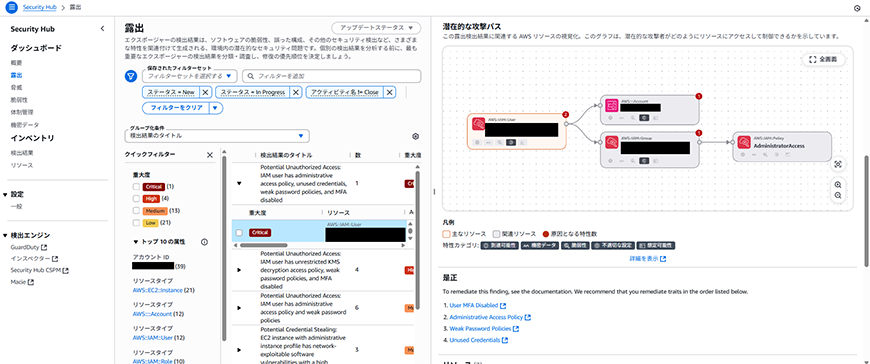
Task: Select the Critical finding row checkbox
Action: pos(239,233)
